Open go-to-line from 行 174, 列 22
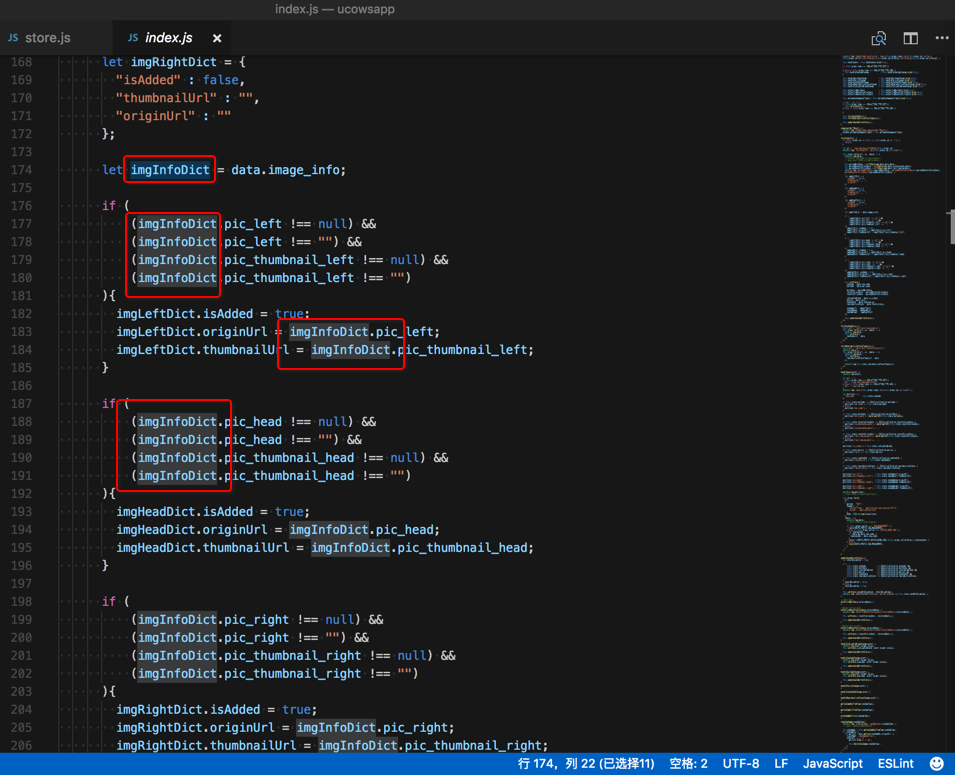955x776 pixels. coord(586,764)
